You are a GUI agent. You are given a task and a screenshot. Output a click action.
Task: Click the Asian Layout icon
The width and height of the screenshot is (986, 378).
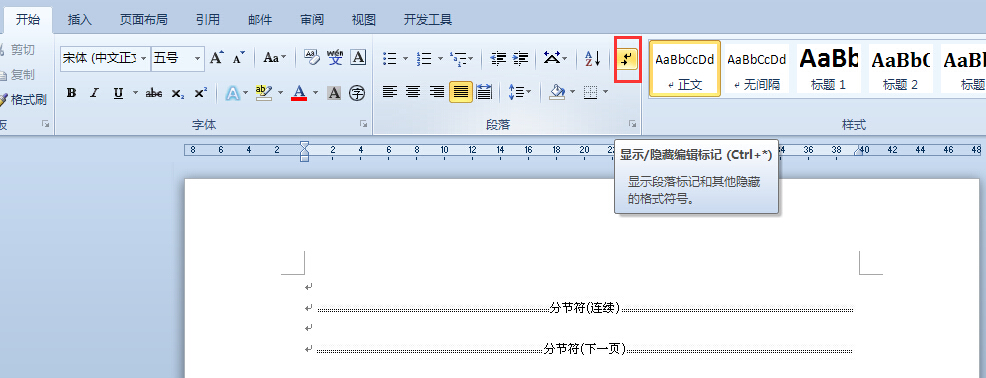pos(551,58)
